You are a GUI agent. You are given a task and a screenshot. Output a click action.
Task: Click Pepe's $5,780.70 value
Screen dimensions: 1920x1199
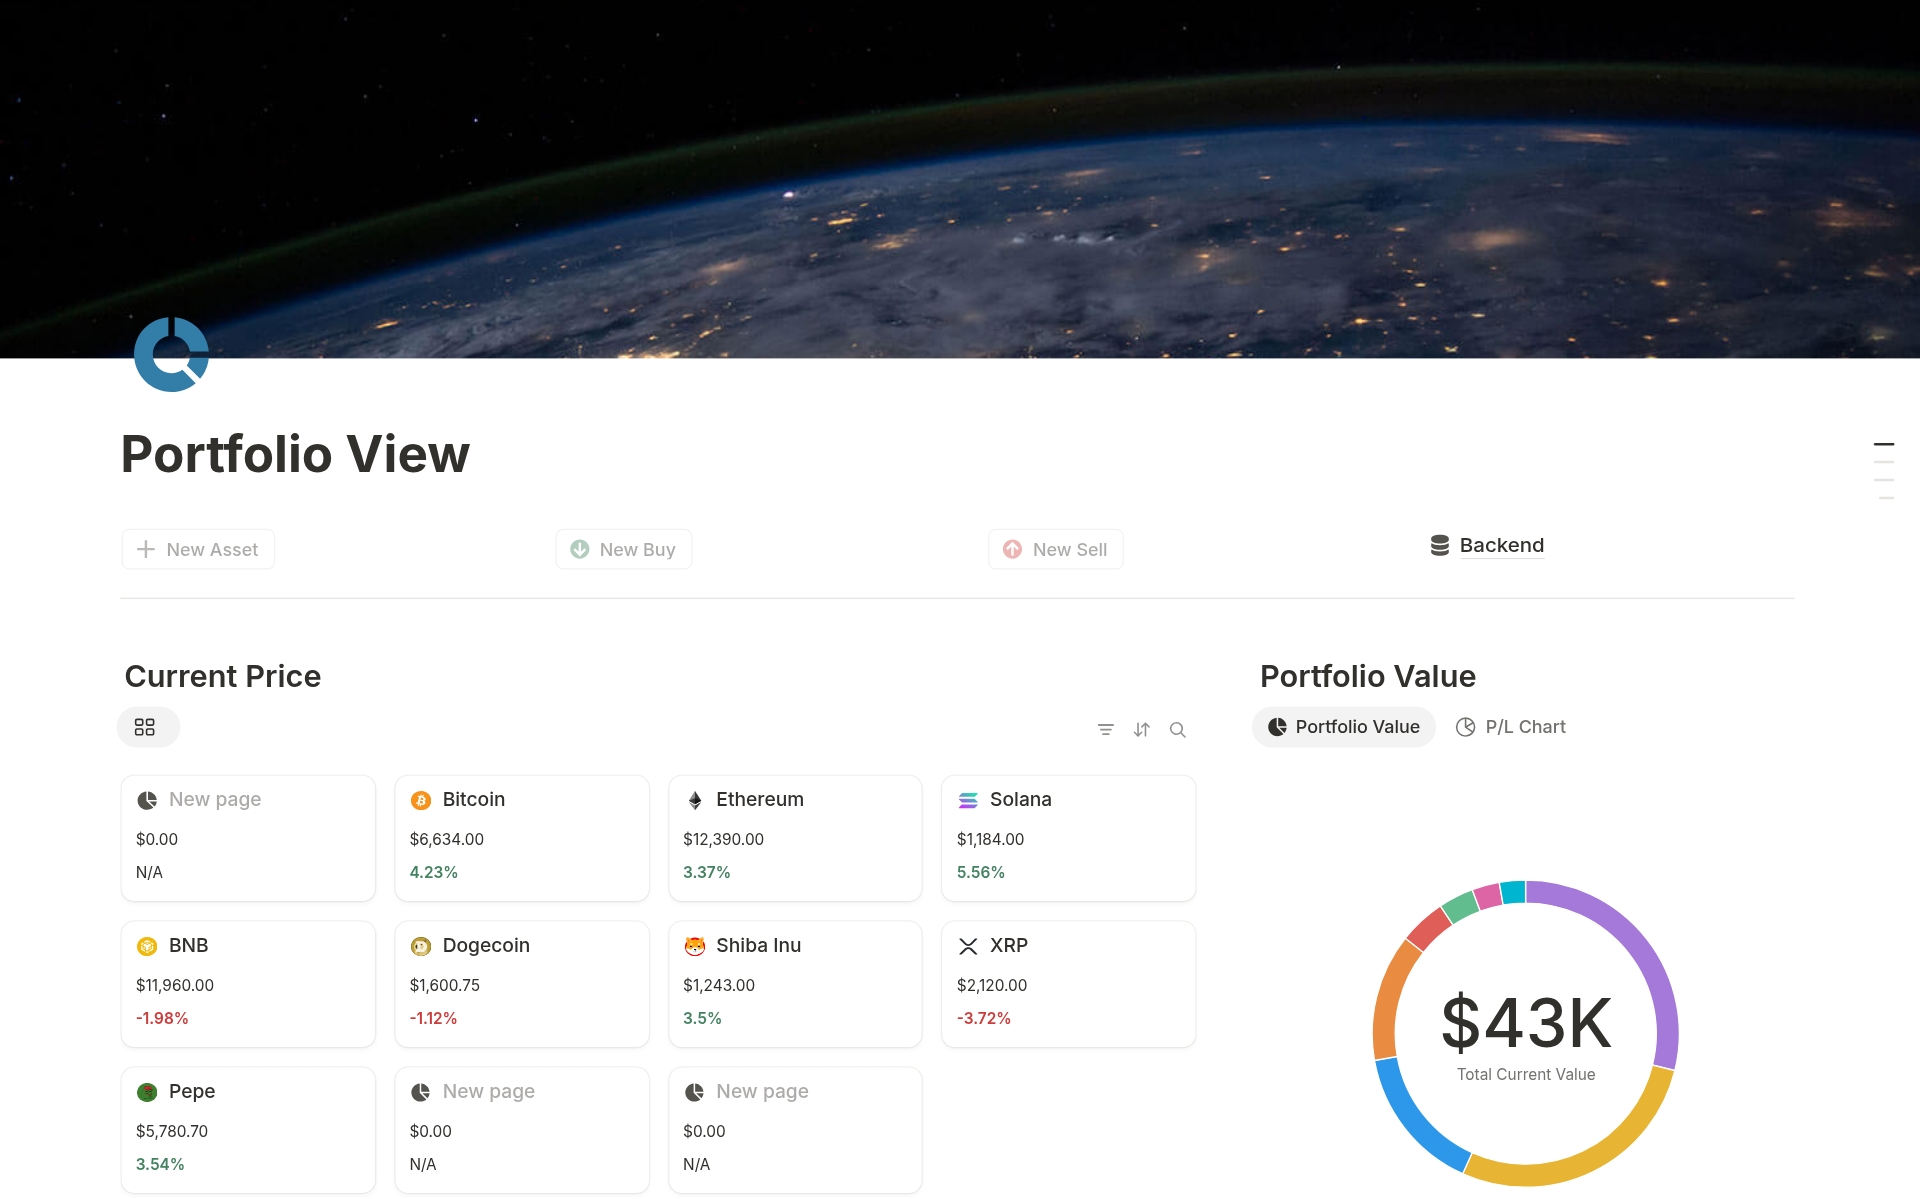pos(172,1131)
